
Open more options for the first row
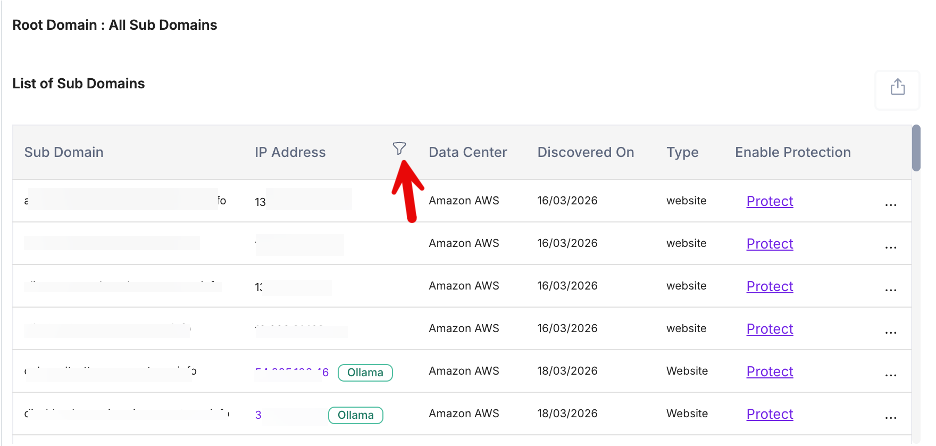890,204
